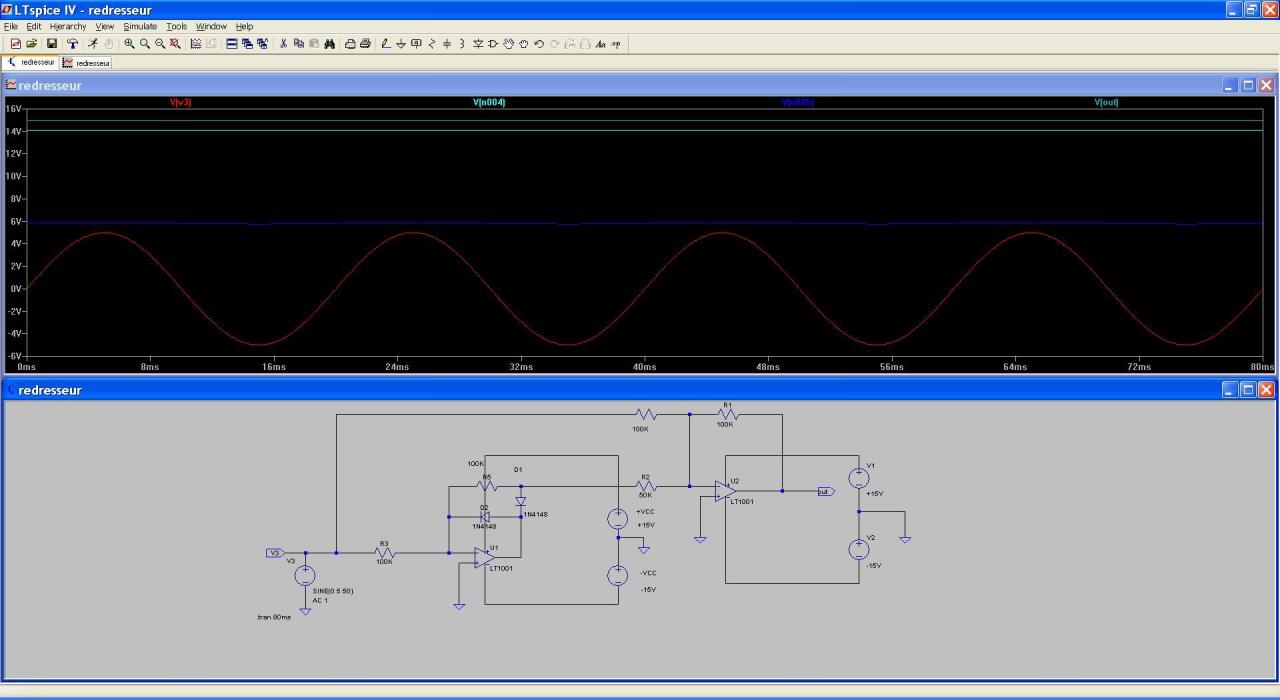The width and height of the screenshot is (1280, 700).
Task: Switch to the second redresseur waveform tab
Action: pos(87,63)
